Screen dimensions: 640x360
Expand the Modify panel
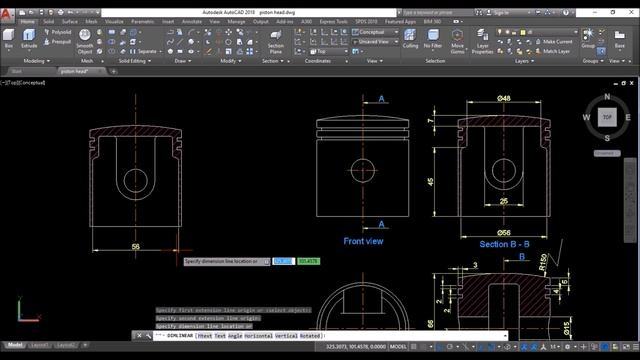pos(231,61)
